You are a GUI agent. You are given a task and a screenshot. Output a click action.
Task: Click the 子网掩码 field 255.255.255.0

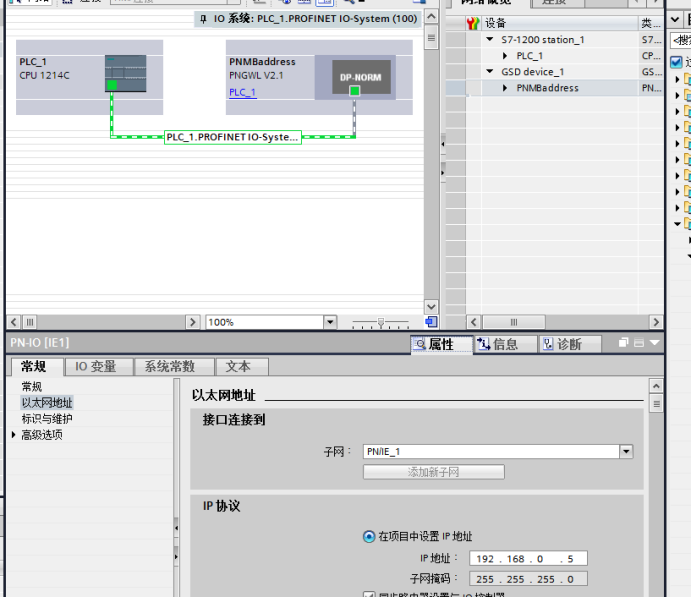coord(528,579)
